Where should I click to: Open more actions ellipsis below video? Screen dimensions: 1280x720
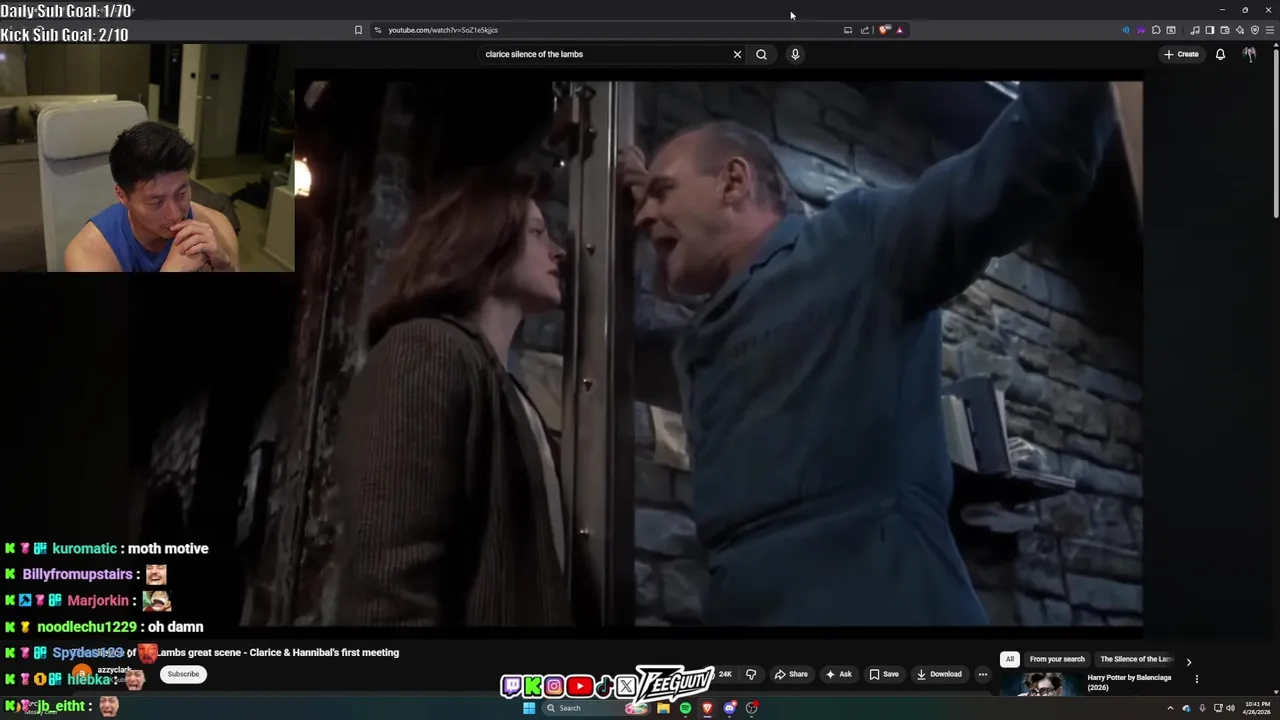982,674
